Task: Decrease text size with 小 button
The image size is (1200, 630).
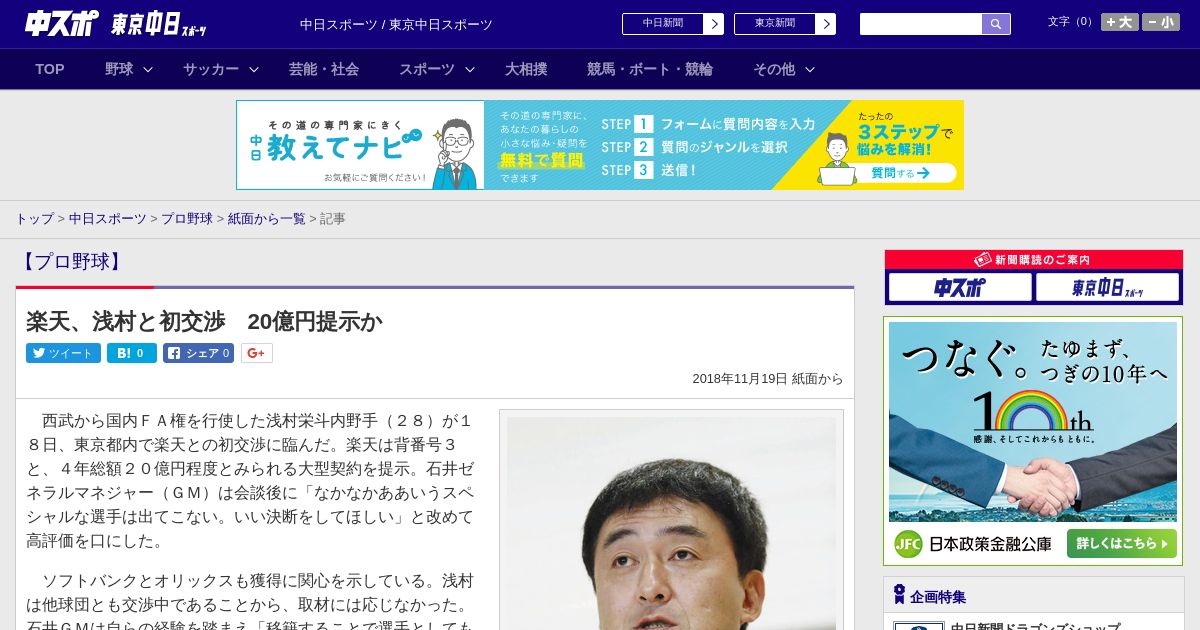Action: [x=1161, y=22]
